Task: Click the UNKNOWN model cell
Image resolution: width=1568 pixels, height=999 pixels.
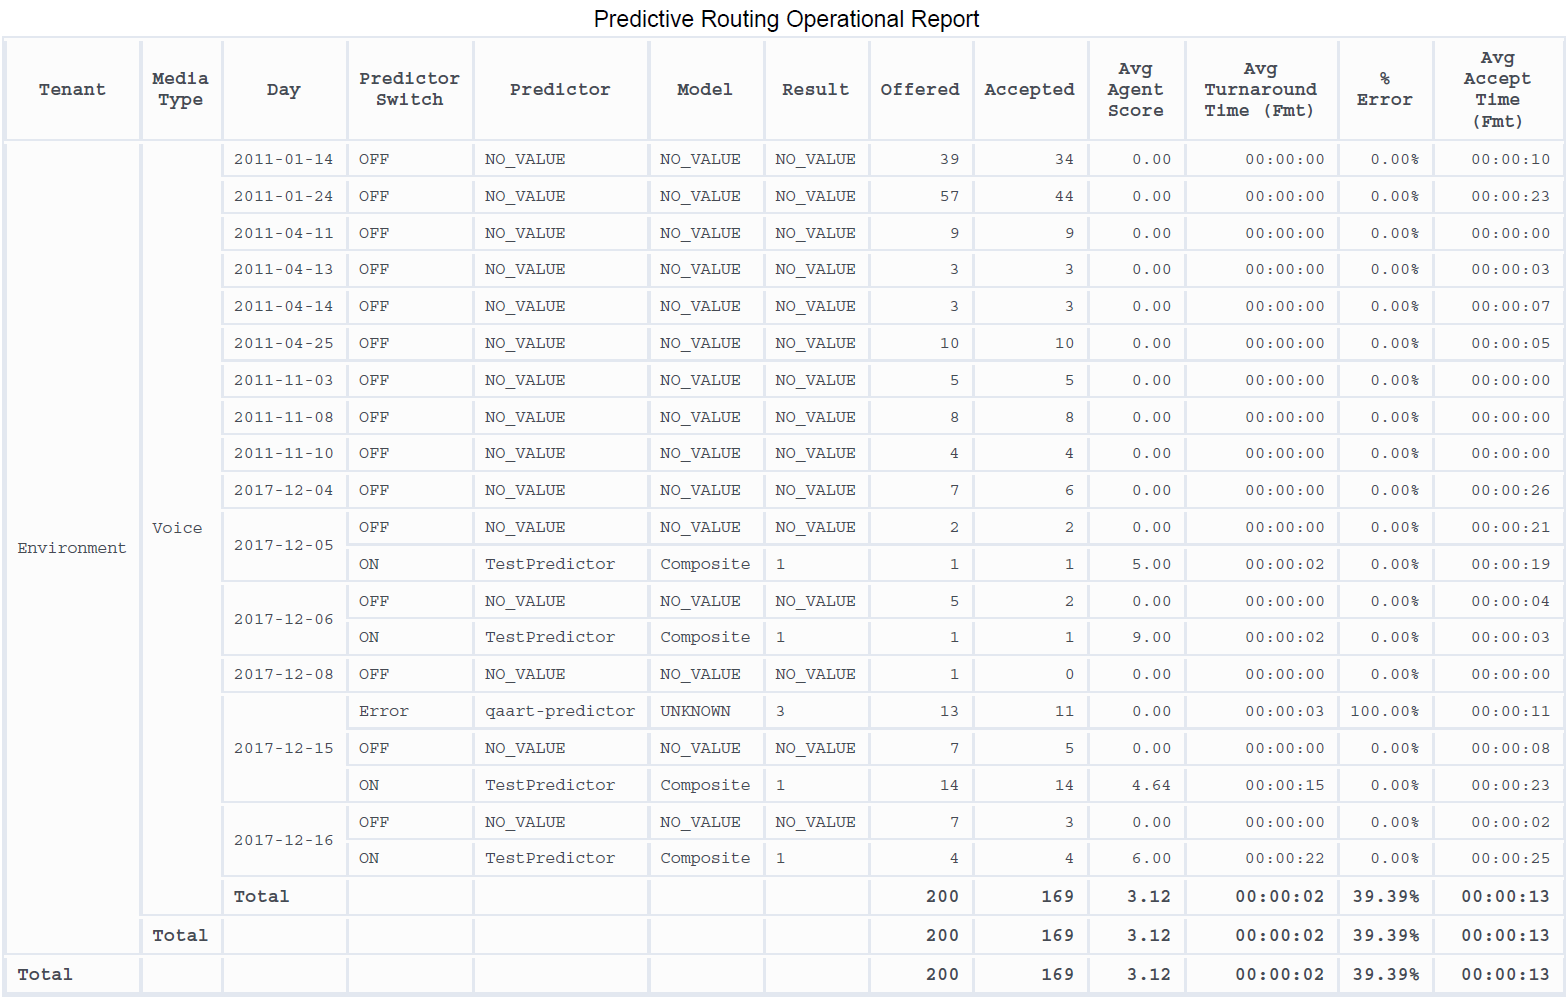Action: tap(695, 712)
